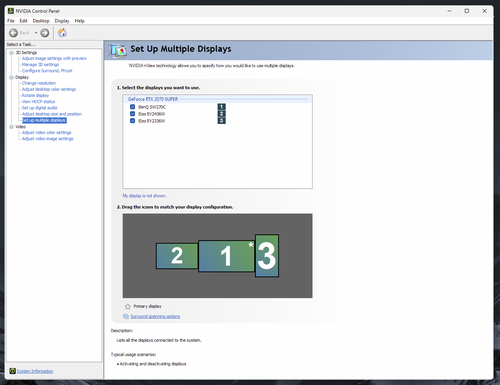Open Manage 3D settings page
500x385 pixels.
tap(40, 65)
